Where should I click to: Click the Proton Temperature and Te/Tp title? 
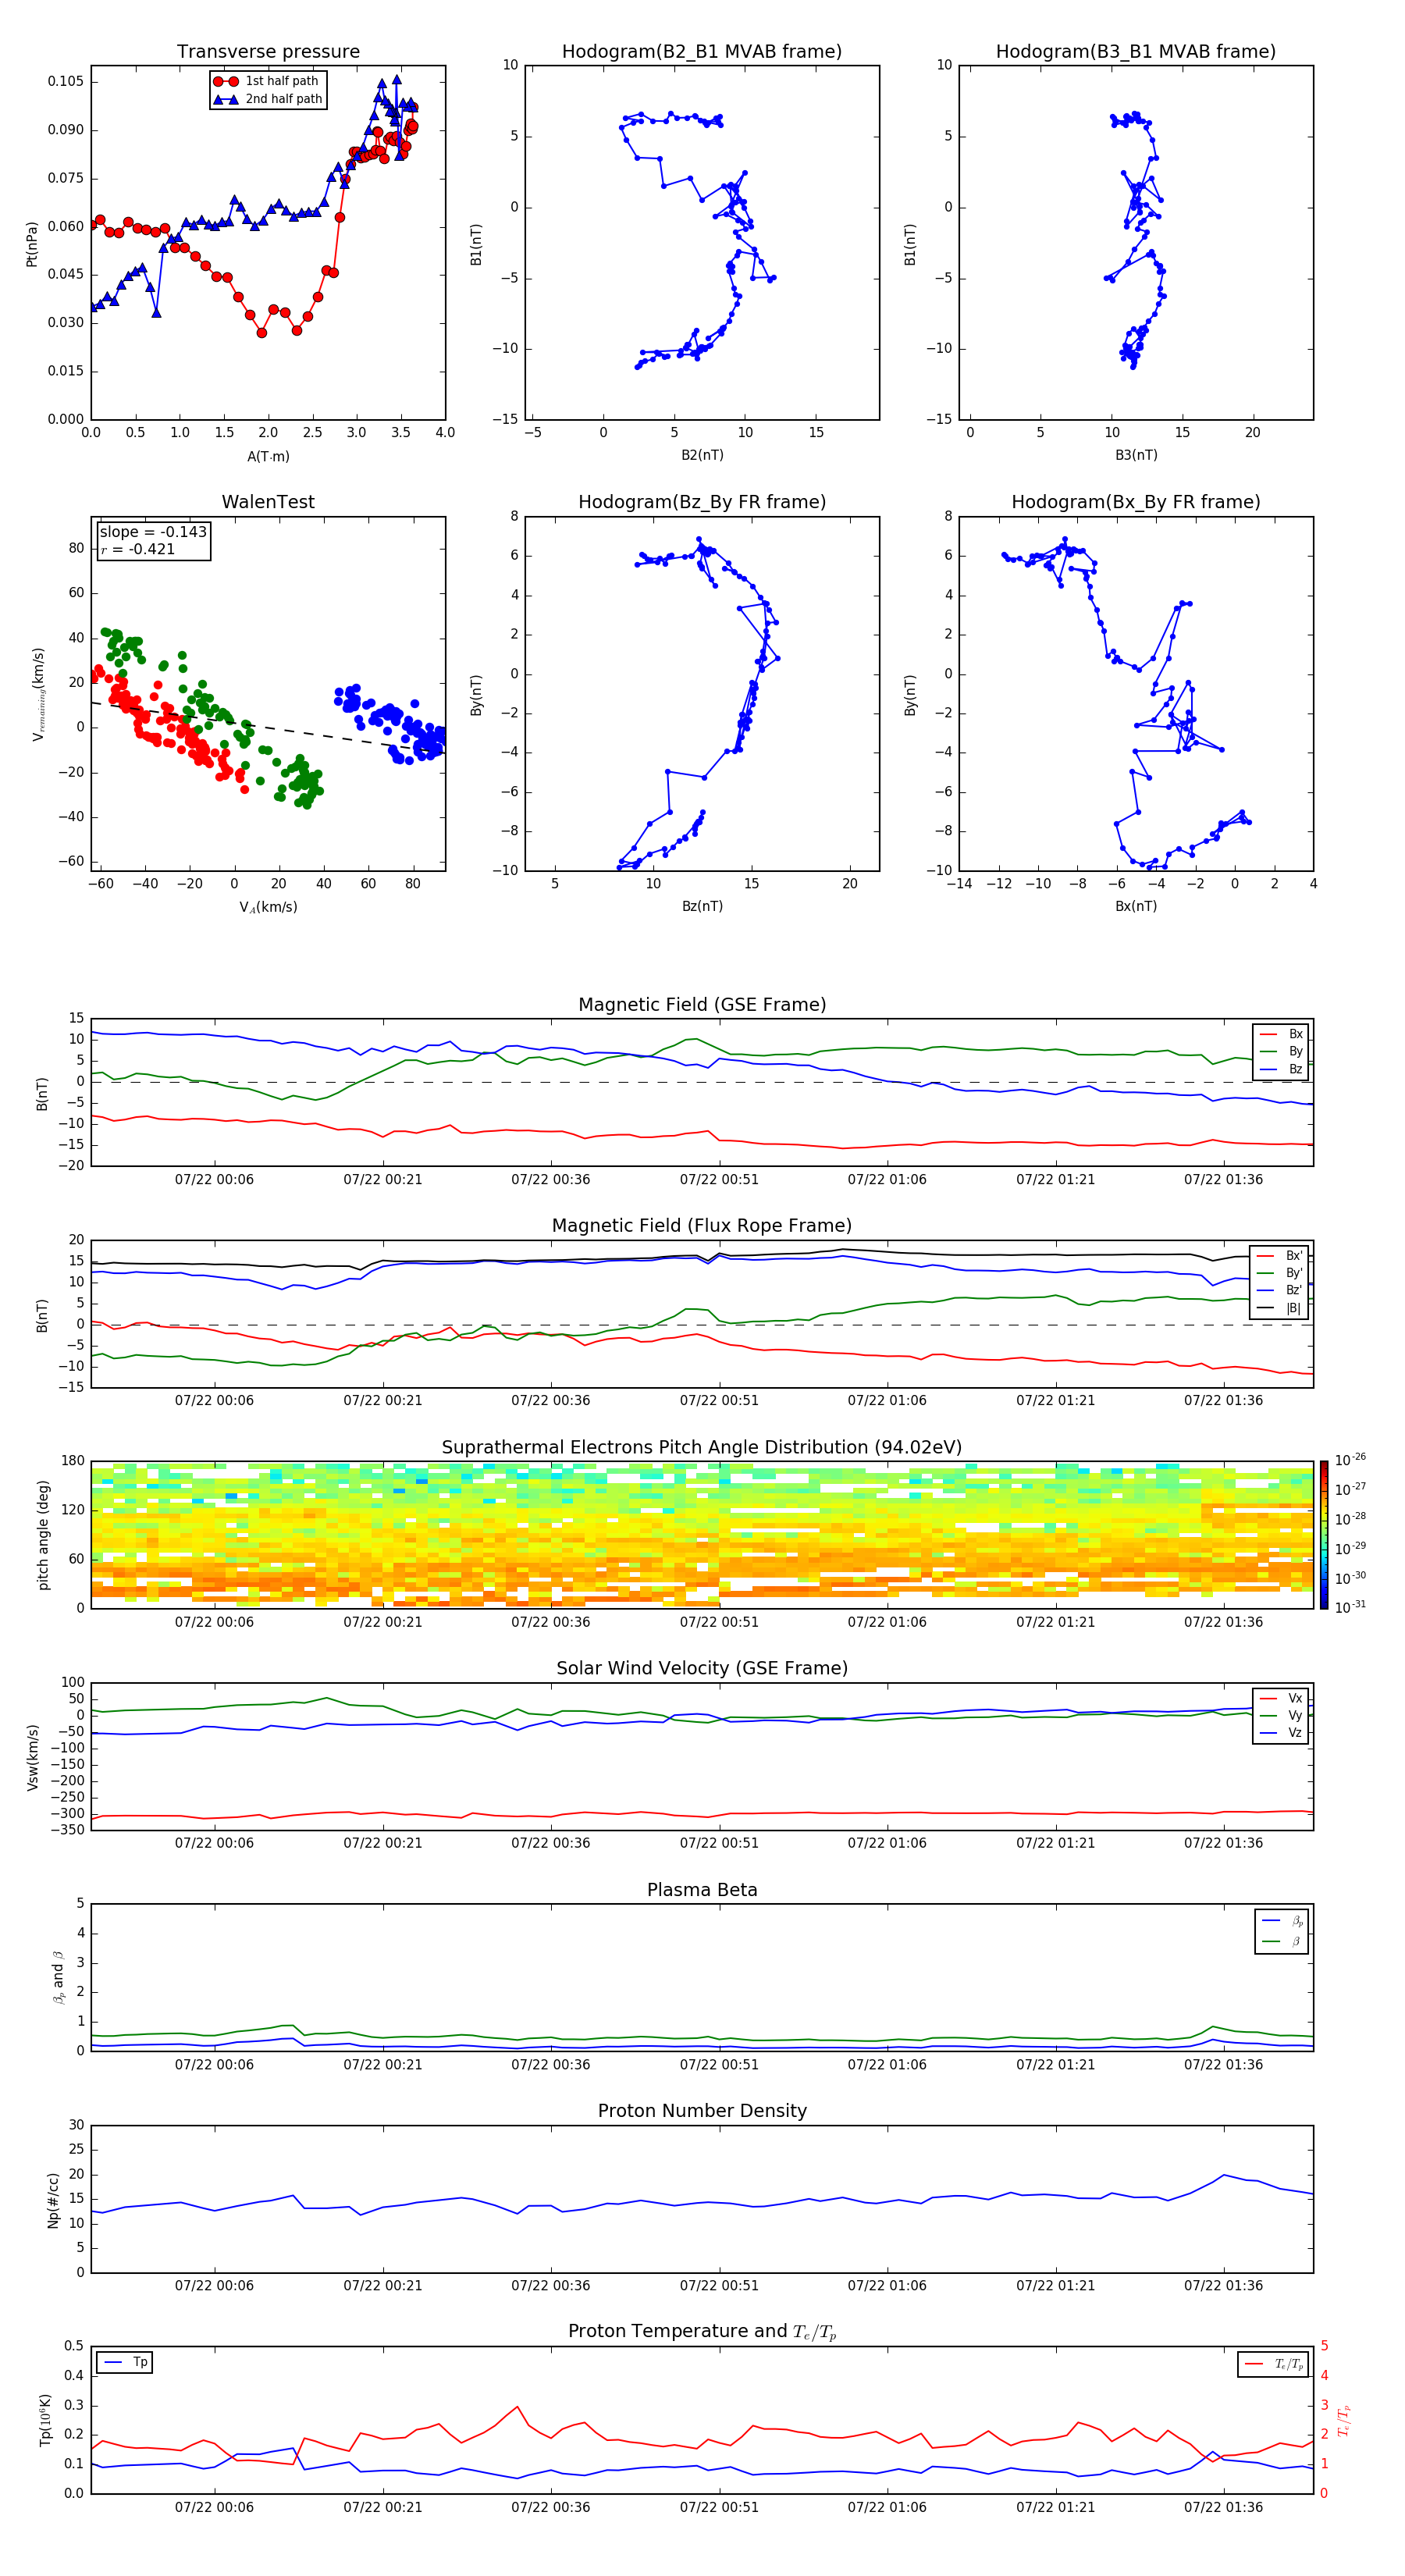point(702,2332)
